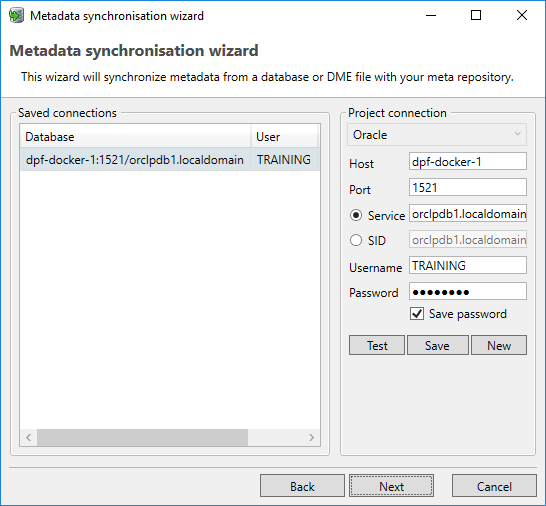Click the User column header

point(284,137)
